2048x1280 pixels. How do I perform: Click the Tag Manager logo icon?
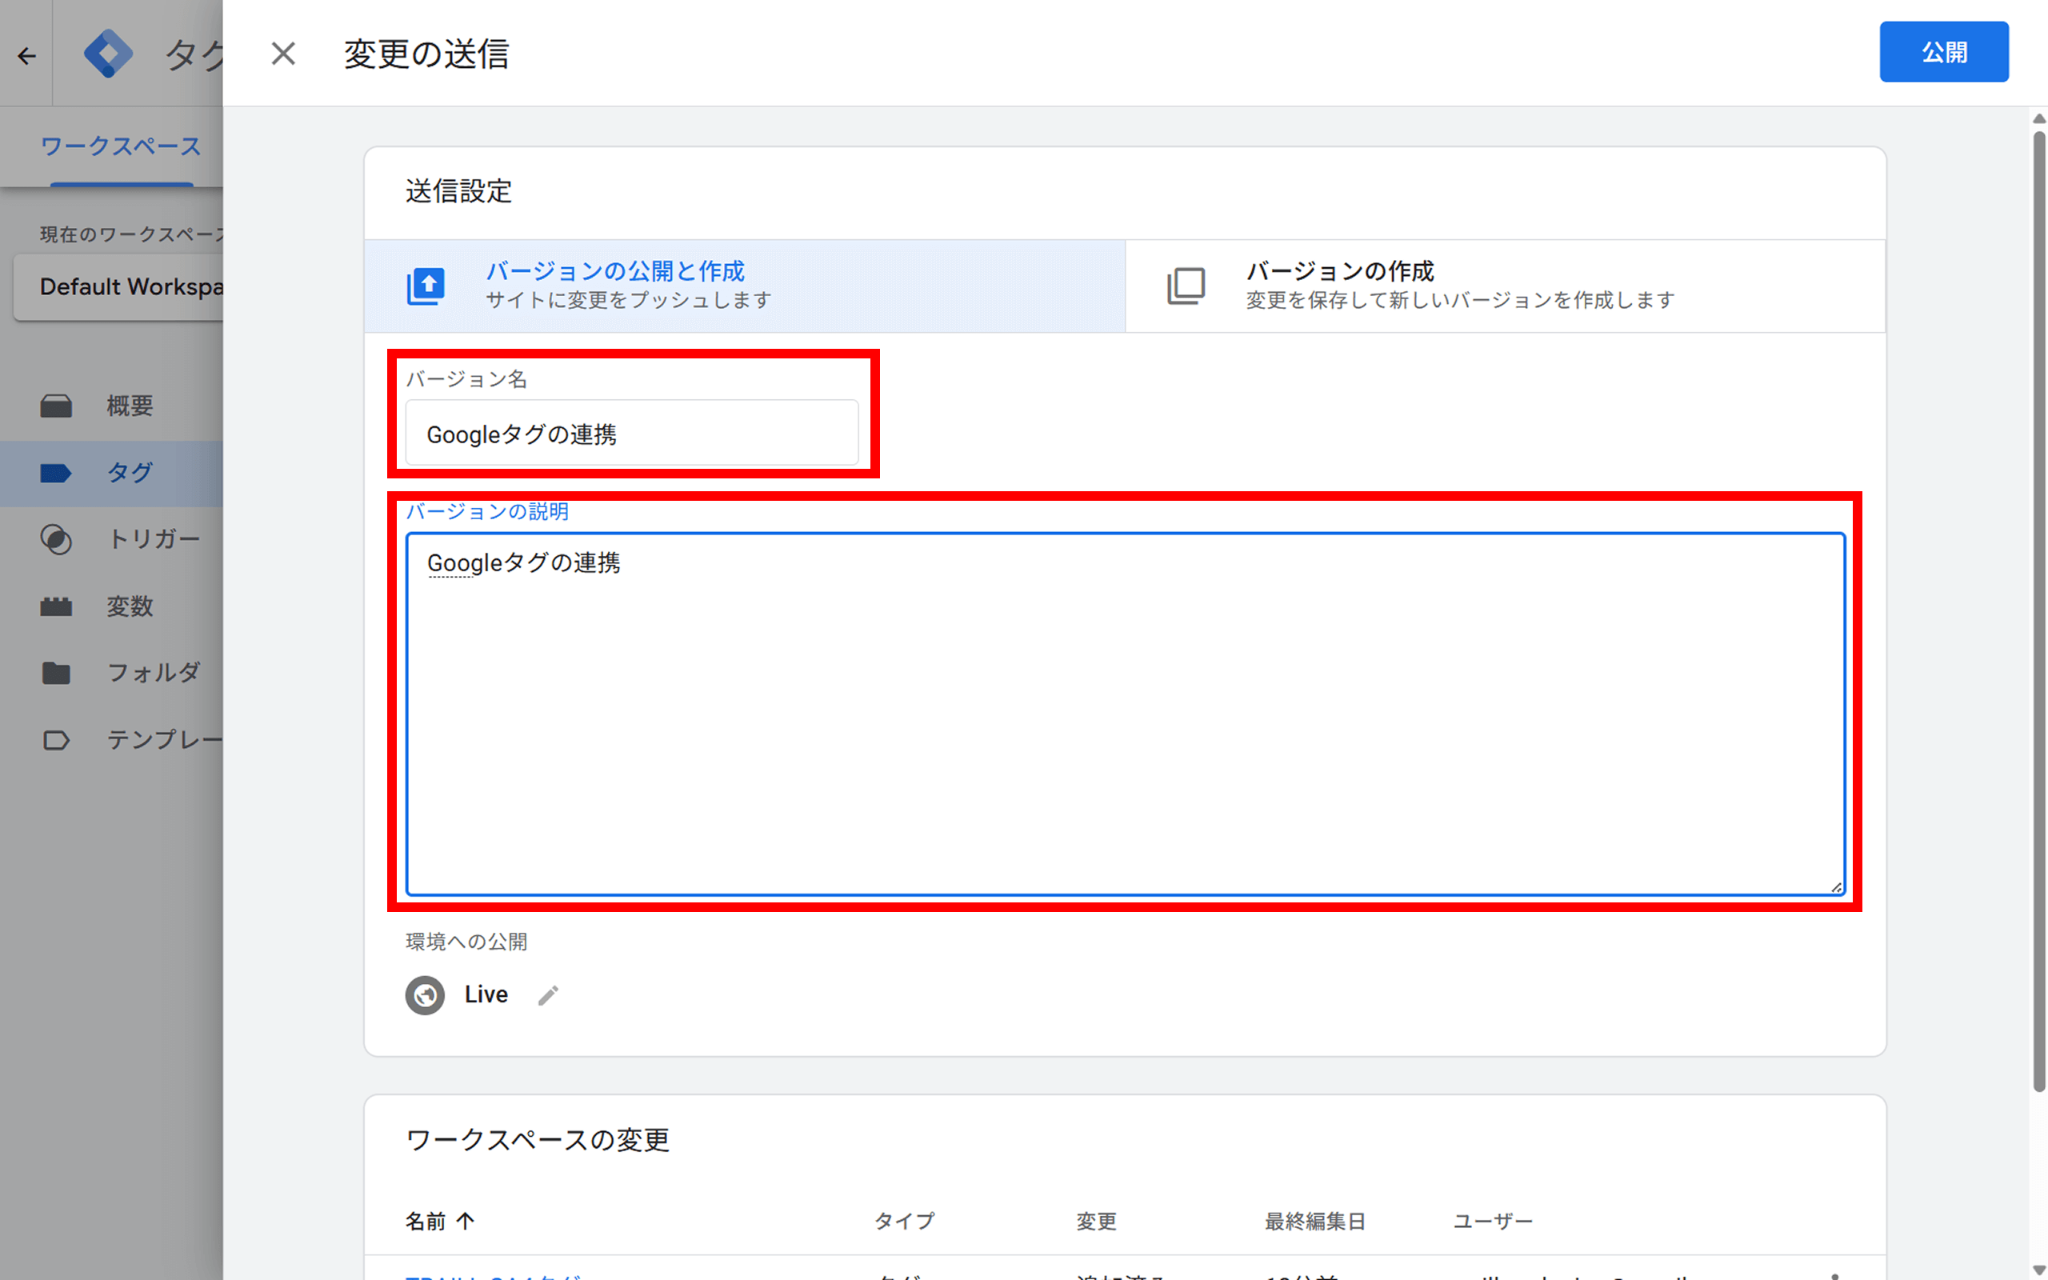[x=110, y=54]
